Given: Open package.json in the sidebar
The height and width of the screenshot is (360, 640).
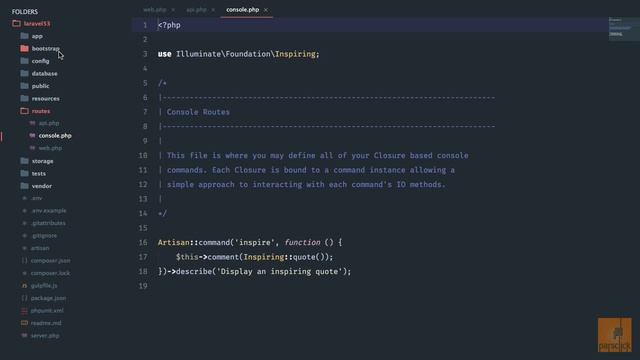Looking at the screenshot, I should coord(49,298).
